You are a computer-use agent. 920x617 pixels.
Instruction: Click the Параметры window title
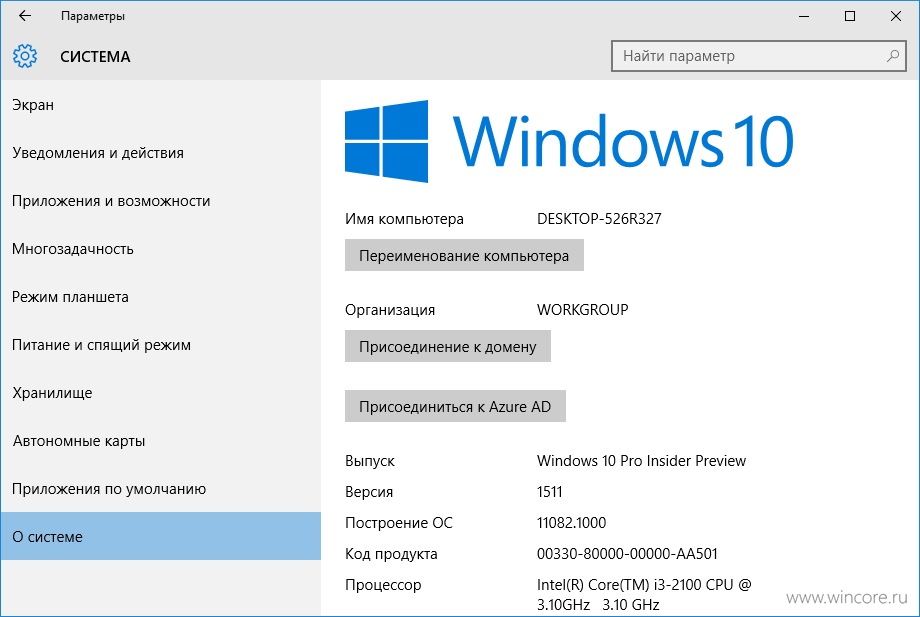93,16
